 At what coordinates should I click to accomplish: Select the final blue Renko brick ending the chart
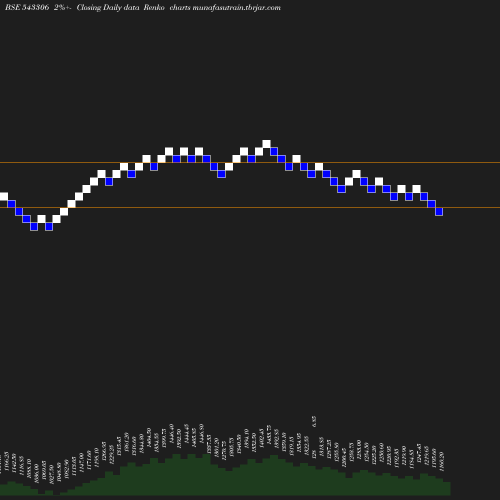pos(439,212)
